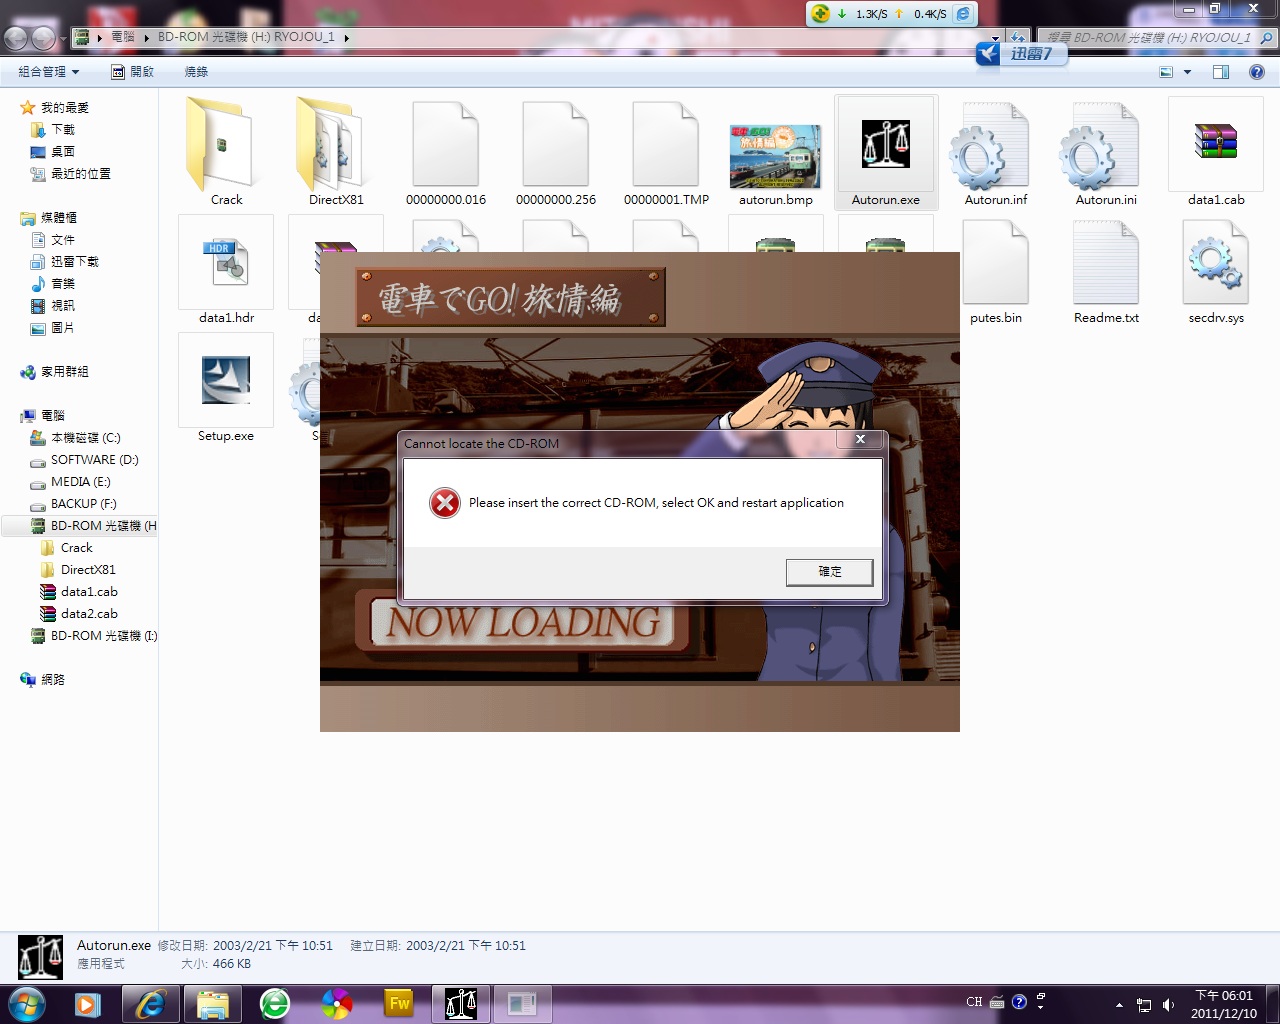This screenshot has width=1280, height=1024.
Task: Select the Setup.exe installer file
Action: tap(226, 388)
